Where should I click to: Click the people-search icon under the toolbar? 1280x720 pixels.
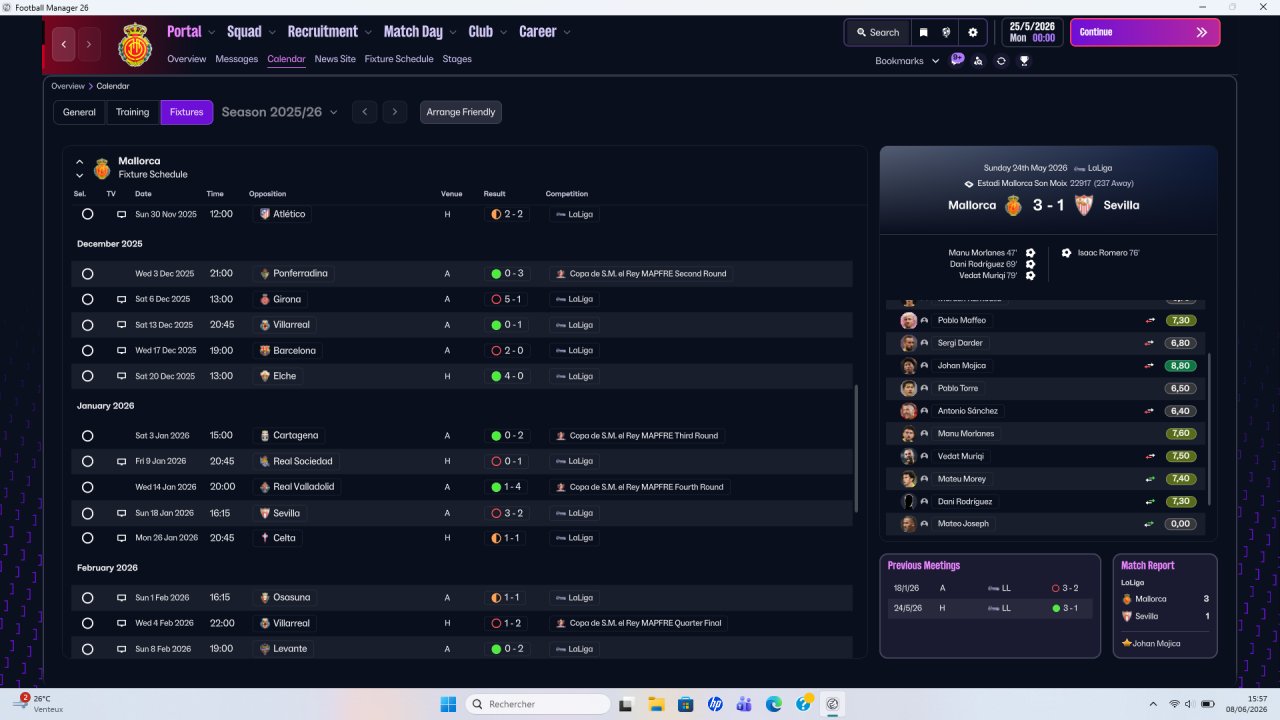(x=978, y=61)
